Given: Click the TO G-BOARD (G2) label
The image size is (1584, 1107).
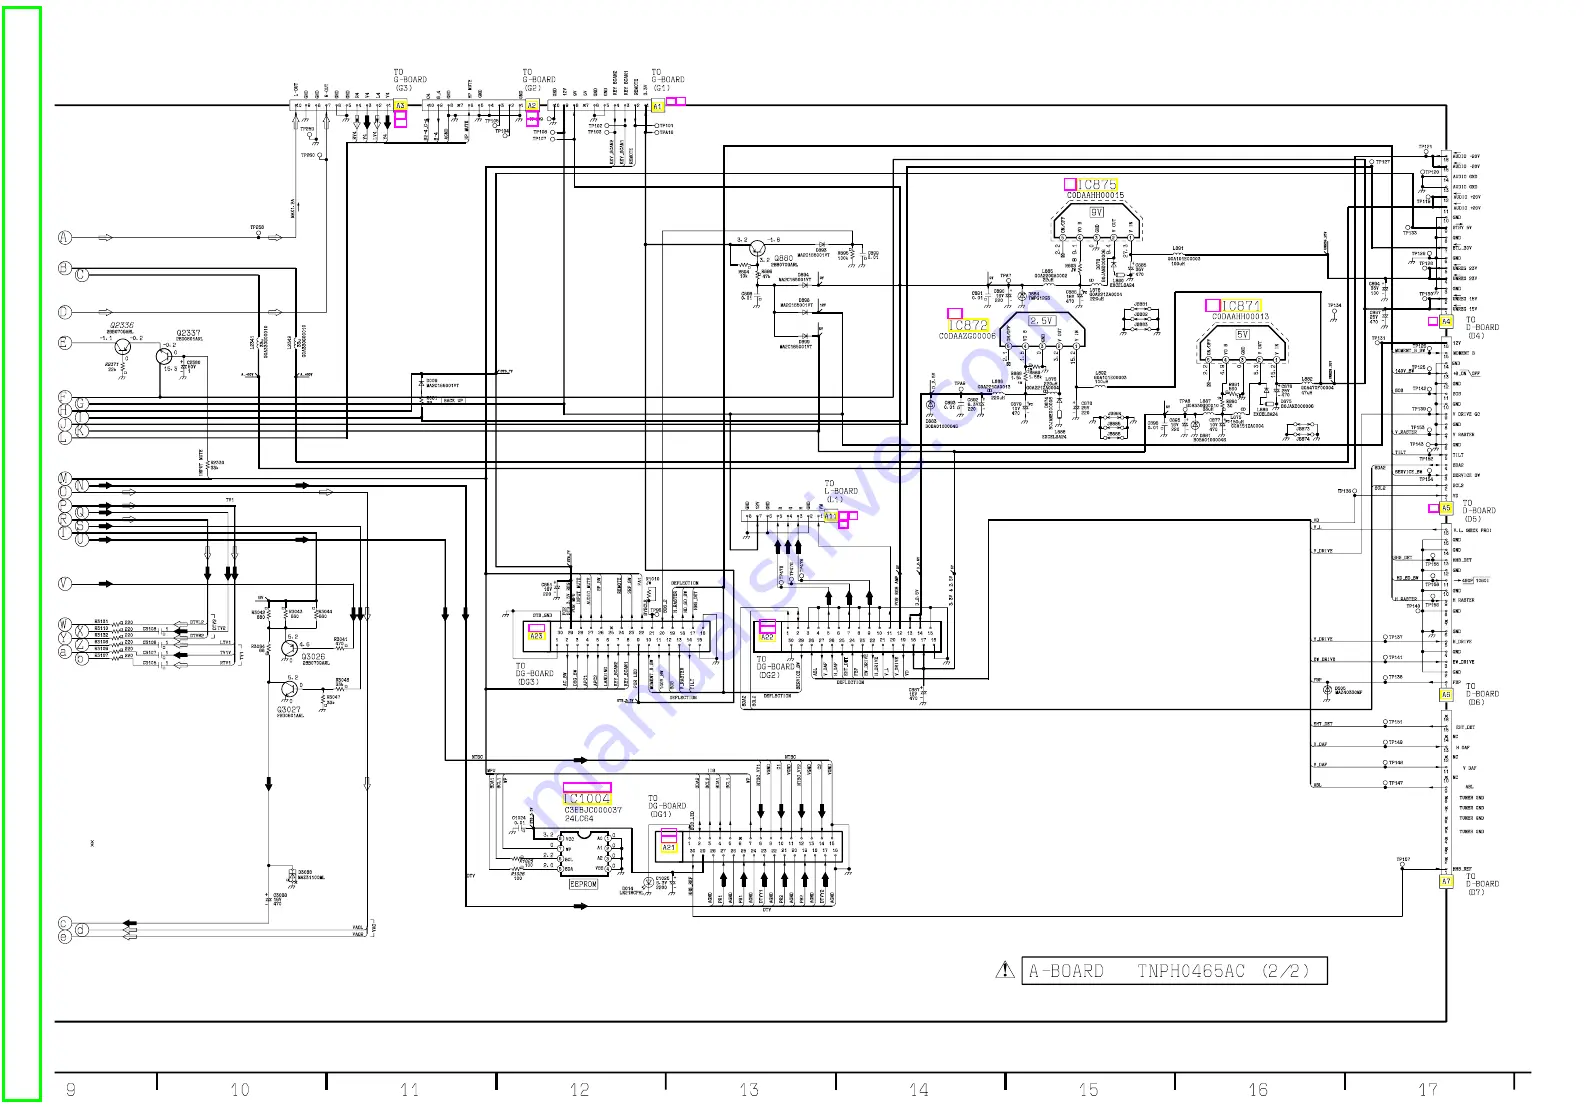Looking at the screenshot, I should 539,80.
